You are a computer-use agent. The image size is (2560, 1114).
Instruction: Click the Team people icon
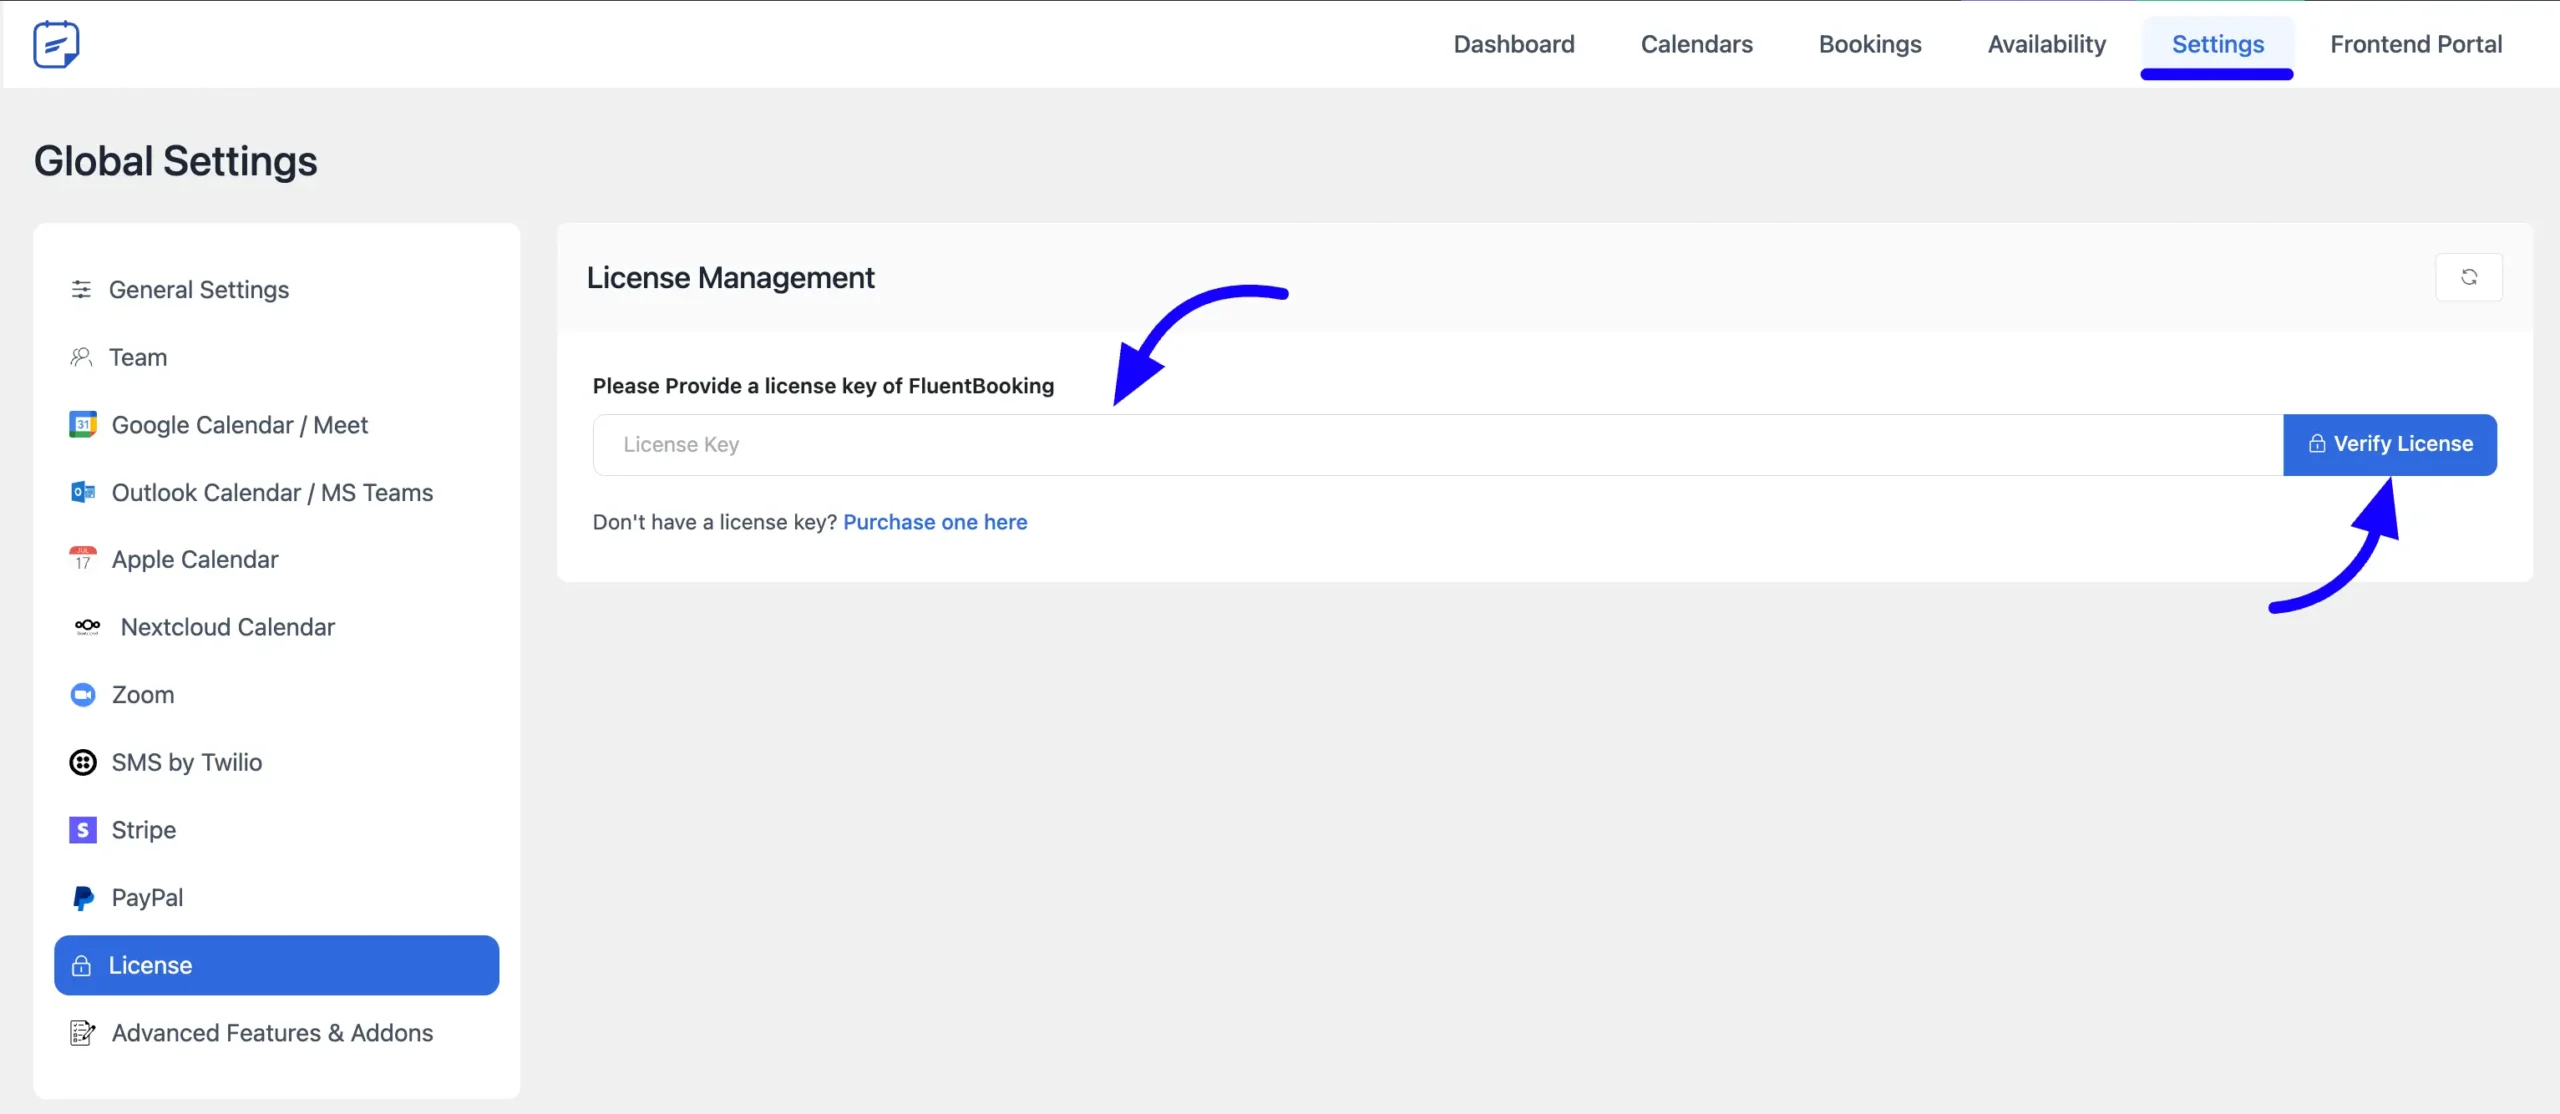pos(81,357)
